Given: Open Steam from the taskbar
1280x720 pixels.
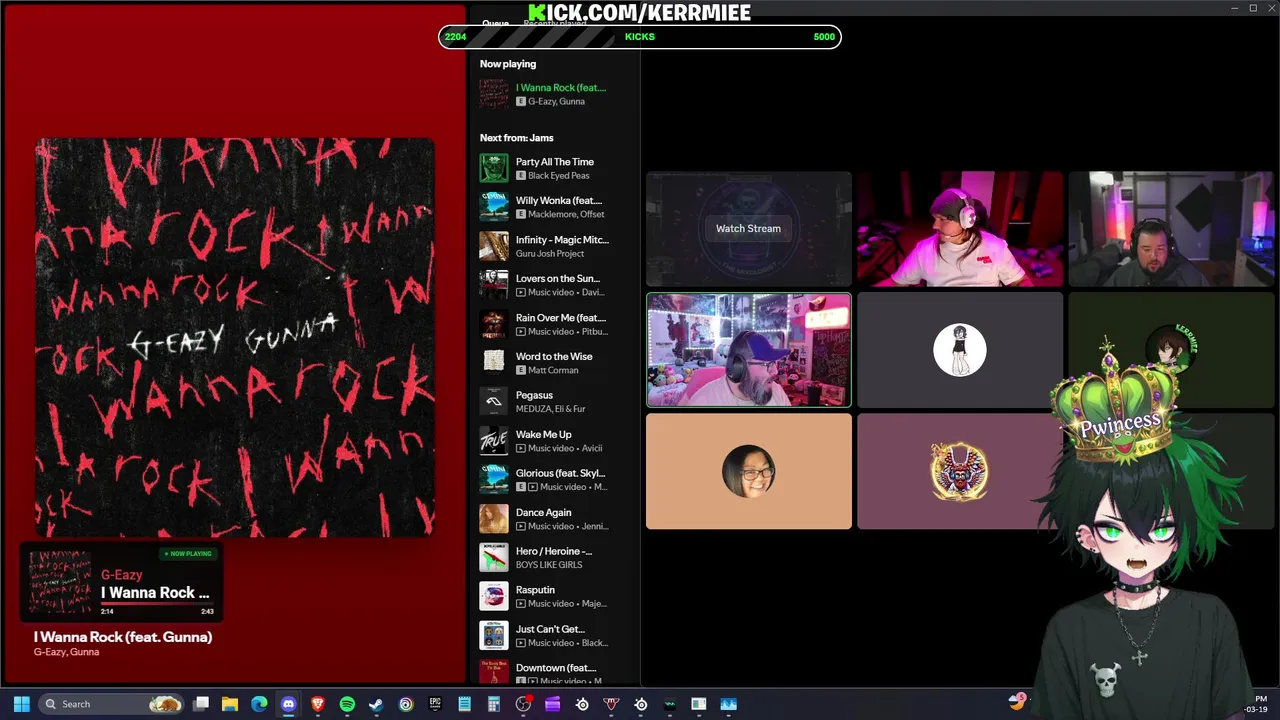Looking at the screenshot, I should (376, 704).
